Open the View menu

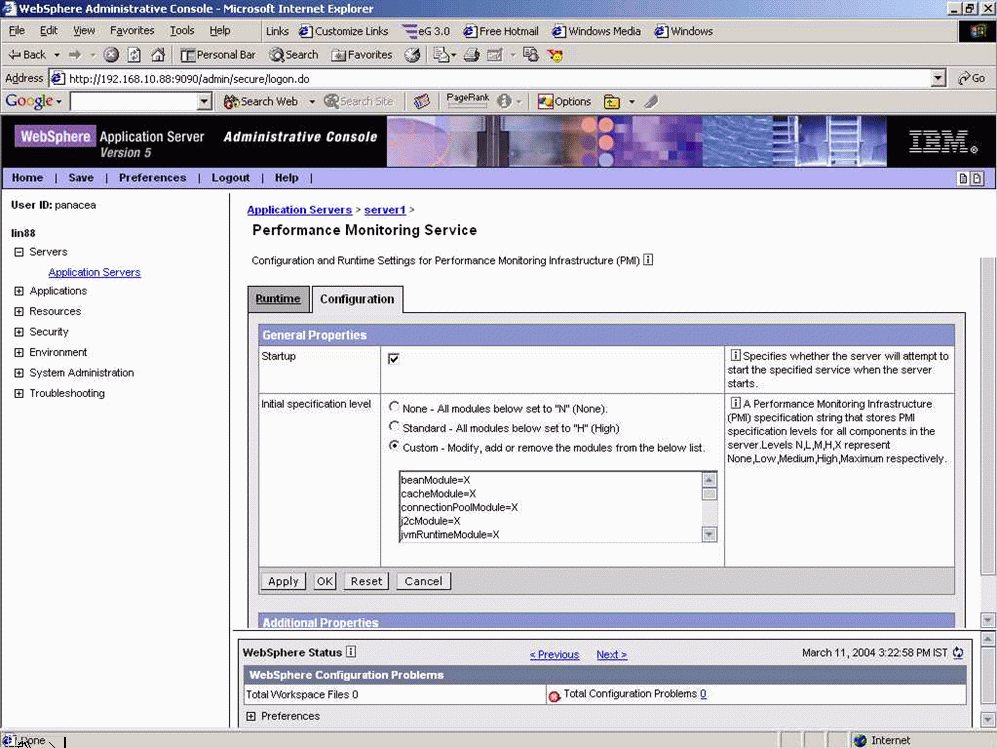[83, 31]
